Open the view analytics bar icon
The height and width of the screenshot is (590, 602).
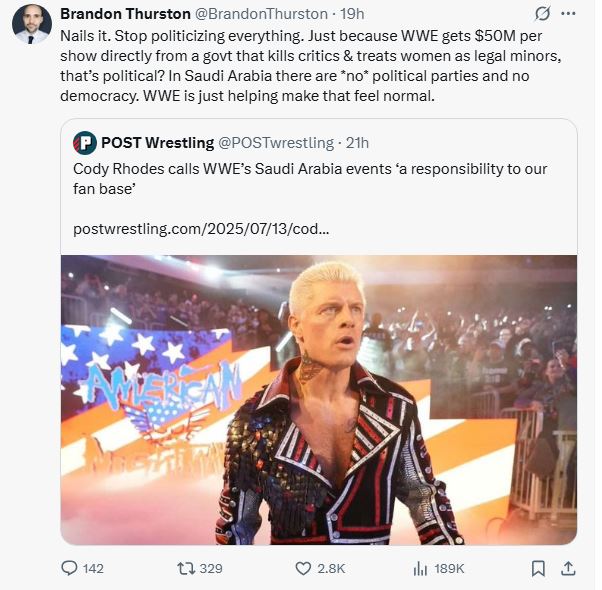click(x=421, y=568)
